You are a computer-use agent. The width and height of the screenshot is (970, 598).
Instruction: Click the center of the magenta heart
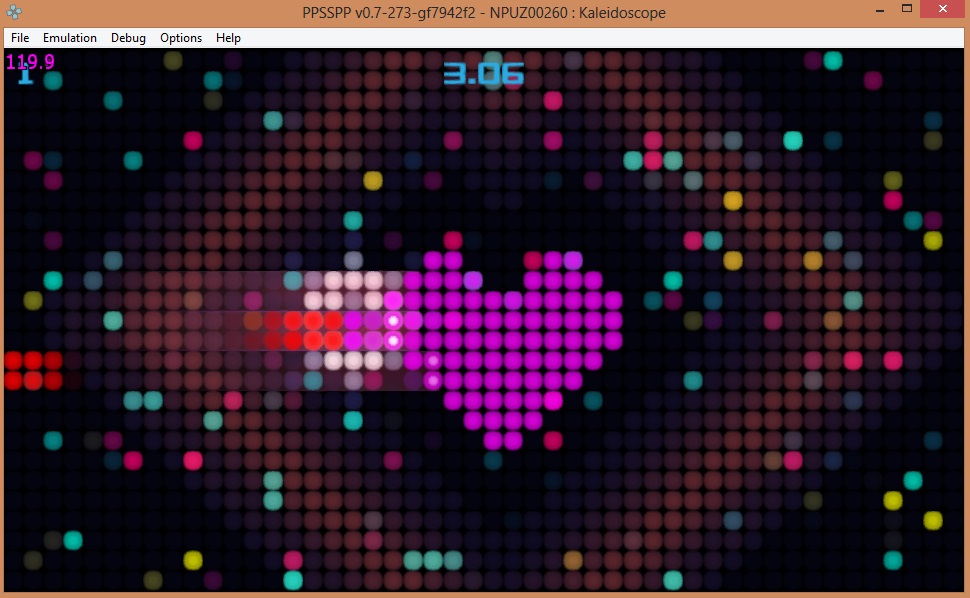(x=512, y=340)
